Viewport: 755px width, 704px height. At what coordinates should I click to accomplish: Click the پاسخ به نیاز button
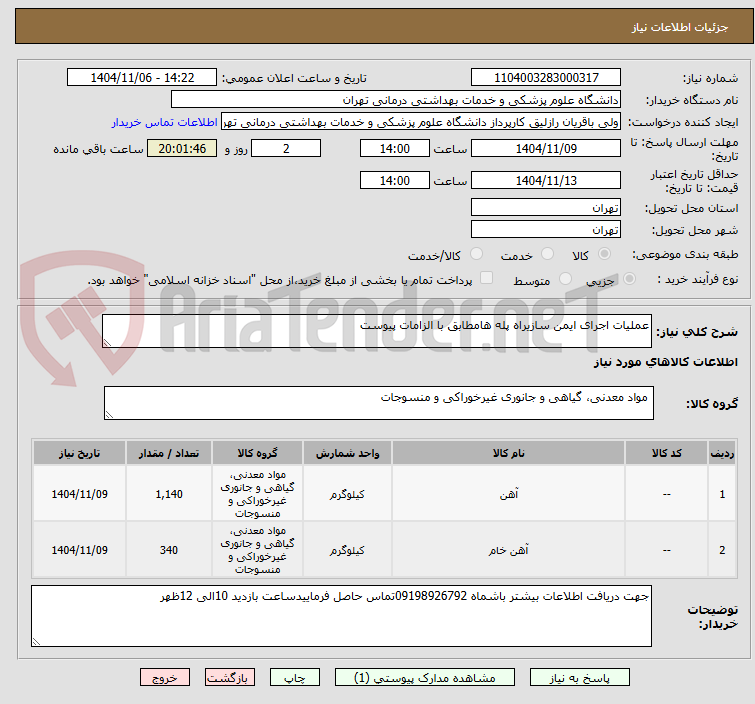tap(579, 678)
